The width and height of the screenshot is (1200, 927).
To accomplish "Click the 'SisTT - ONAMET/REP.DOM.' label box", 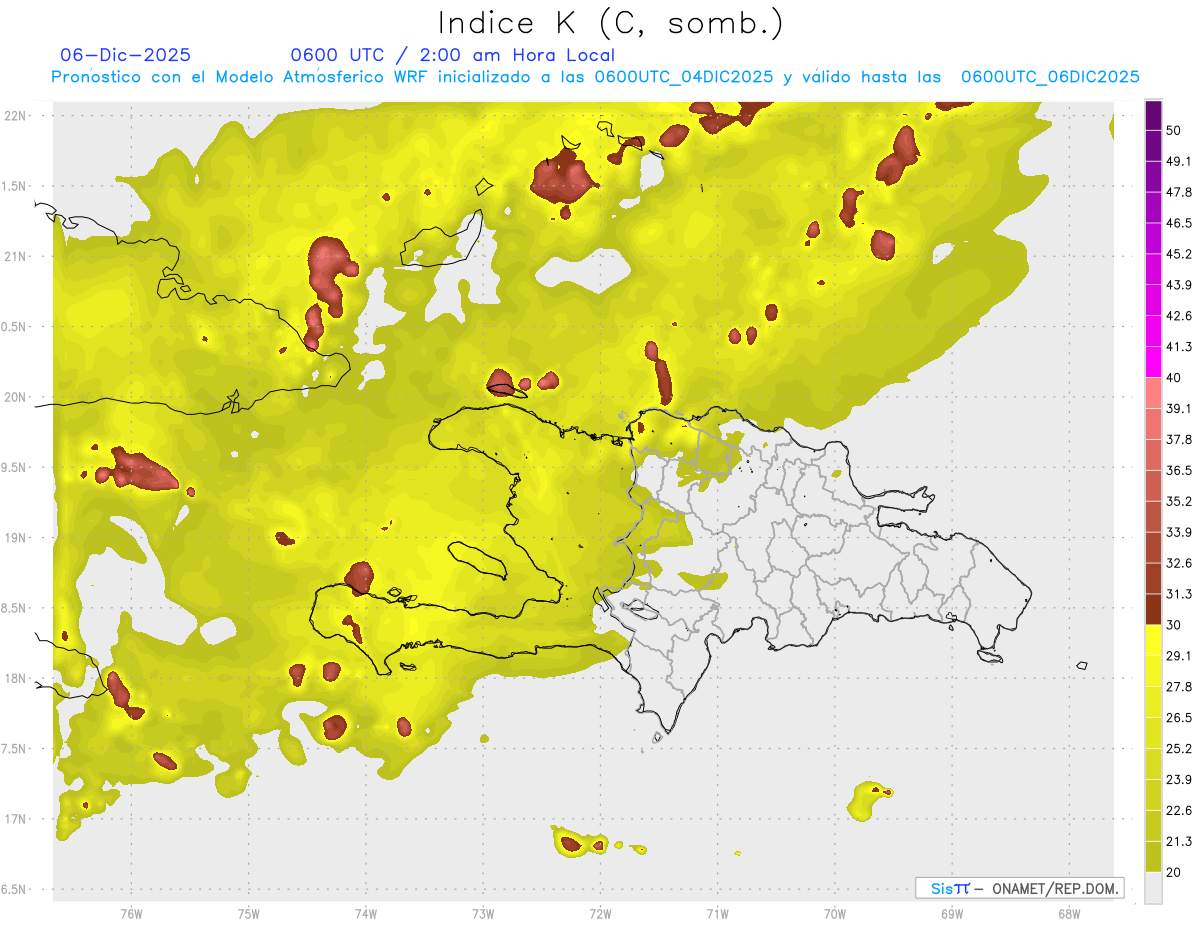I will [x=1019, y=888].
